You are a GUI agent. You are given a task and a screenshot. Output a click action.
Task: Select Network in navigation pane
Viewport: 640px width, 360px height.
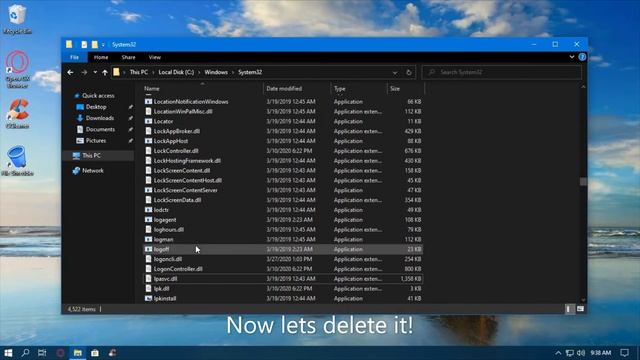point(93,171)
